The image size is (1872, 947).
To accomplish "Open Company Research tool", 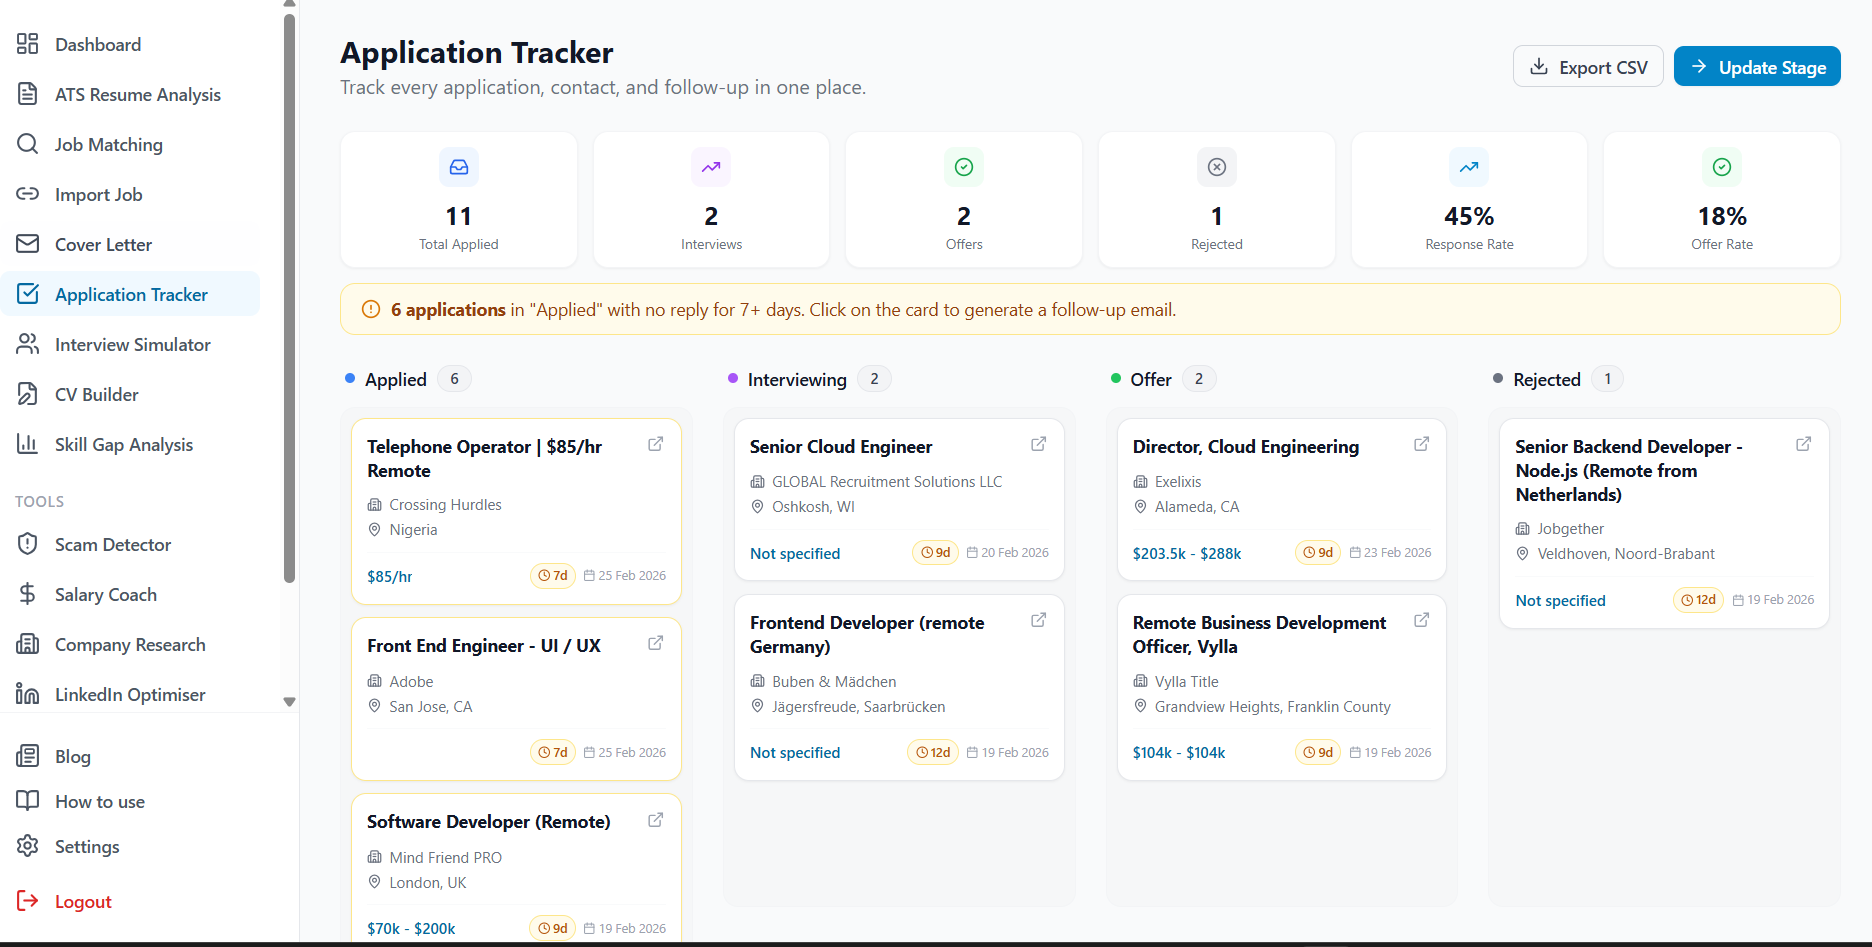I will click(130, 644).
